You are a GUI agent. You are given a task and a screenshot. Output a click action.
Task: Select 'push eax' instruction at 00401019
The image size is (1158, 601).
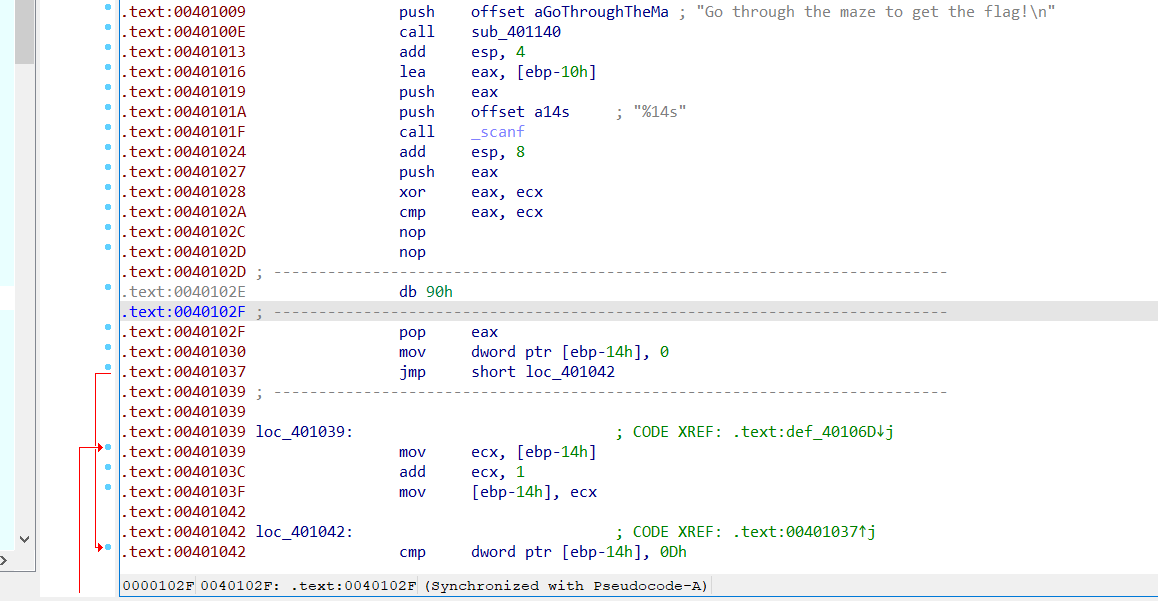448,92
